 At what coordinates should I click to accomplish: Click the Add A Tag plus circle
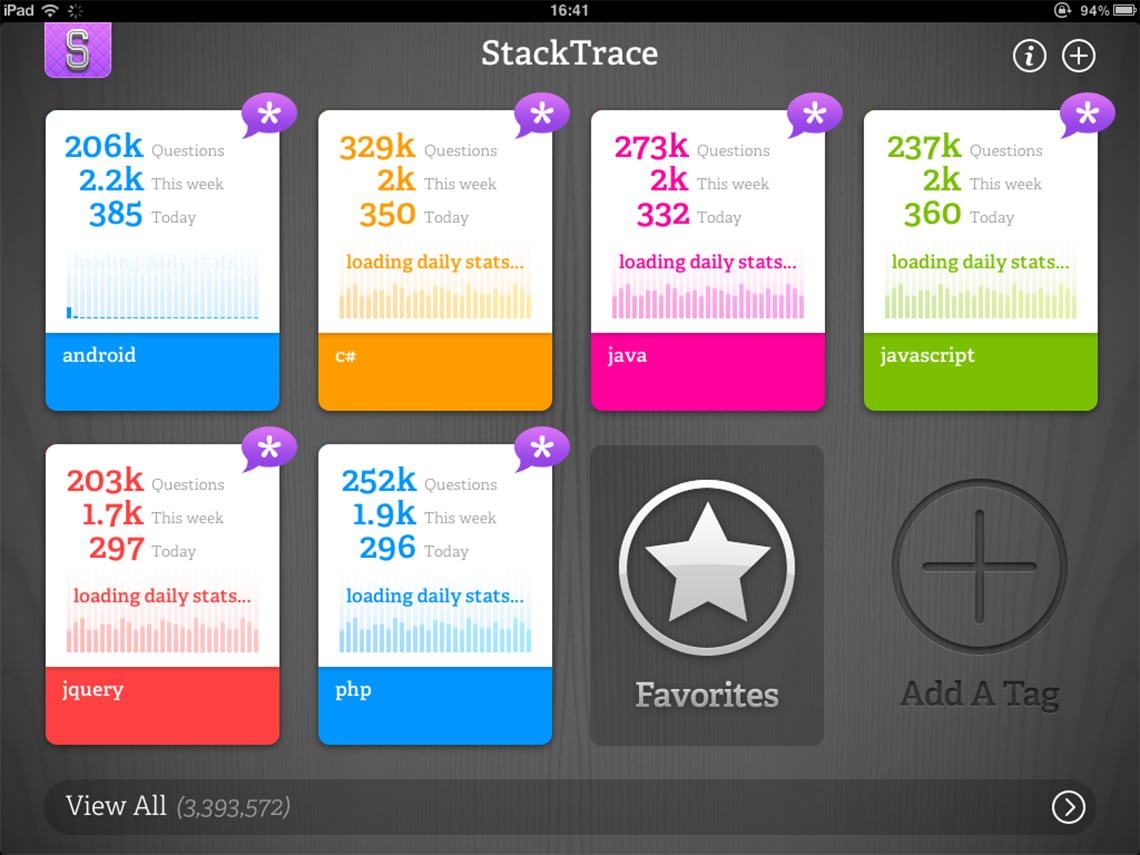point(979,566)
